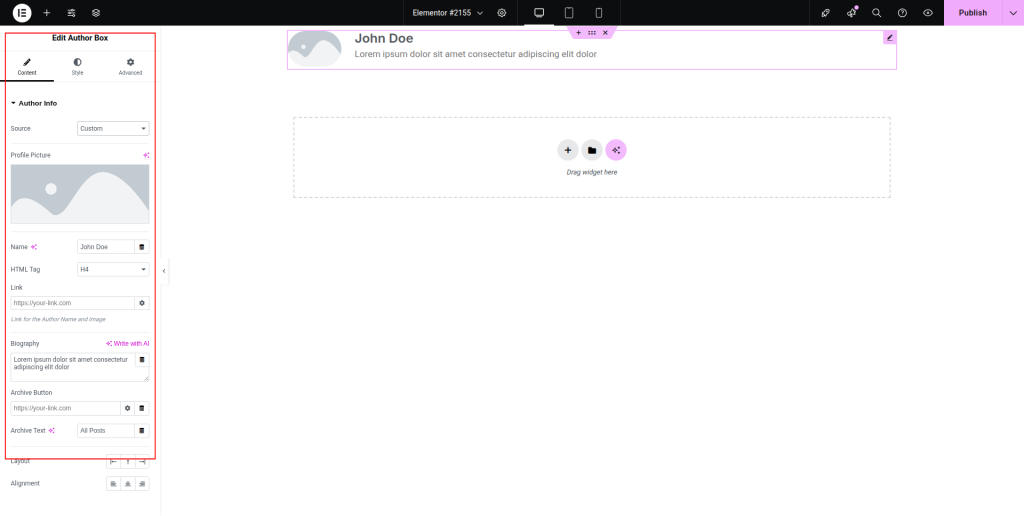The width and height of the screenshot is (1024, 516).
Task: Add new container with plus button
Action: coord(568,150)
